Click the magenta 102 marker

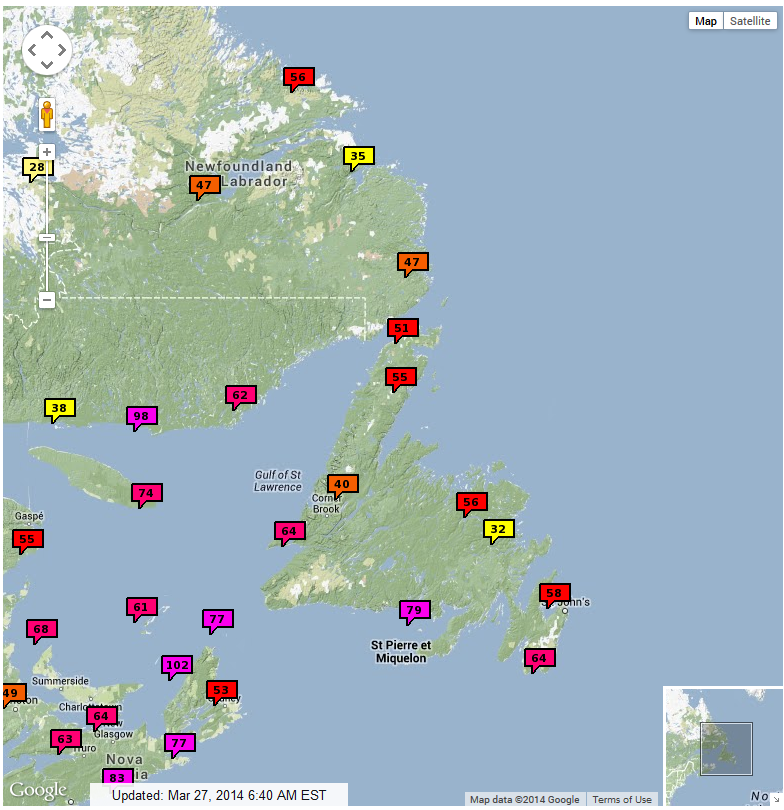tap(177, 665)
